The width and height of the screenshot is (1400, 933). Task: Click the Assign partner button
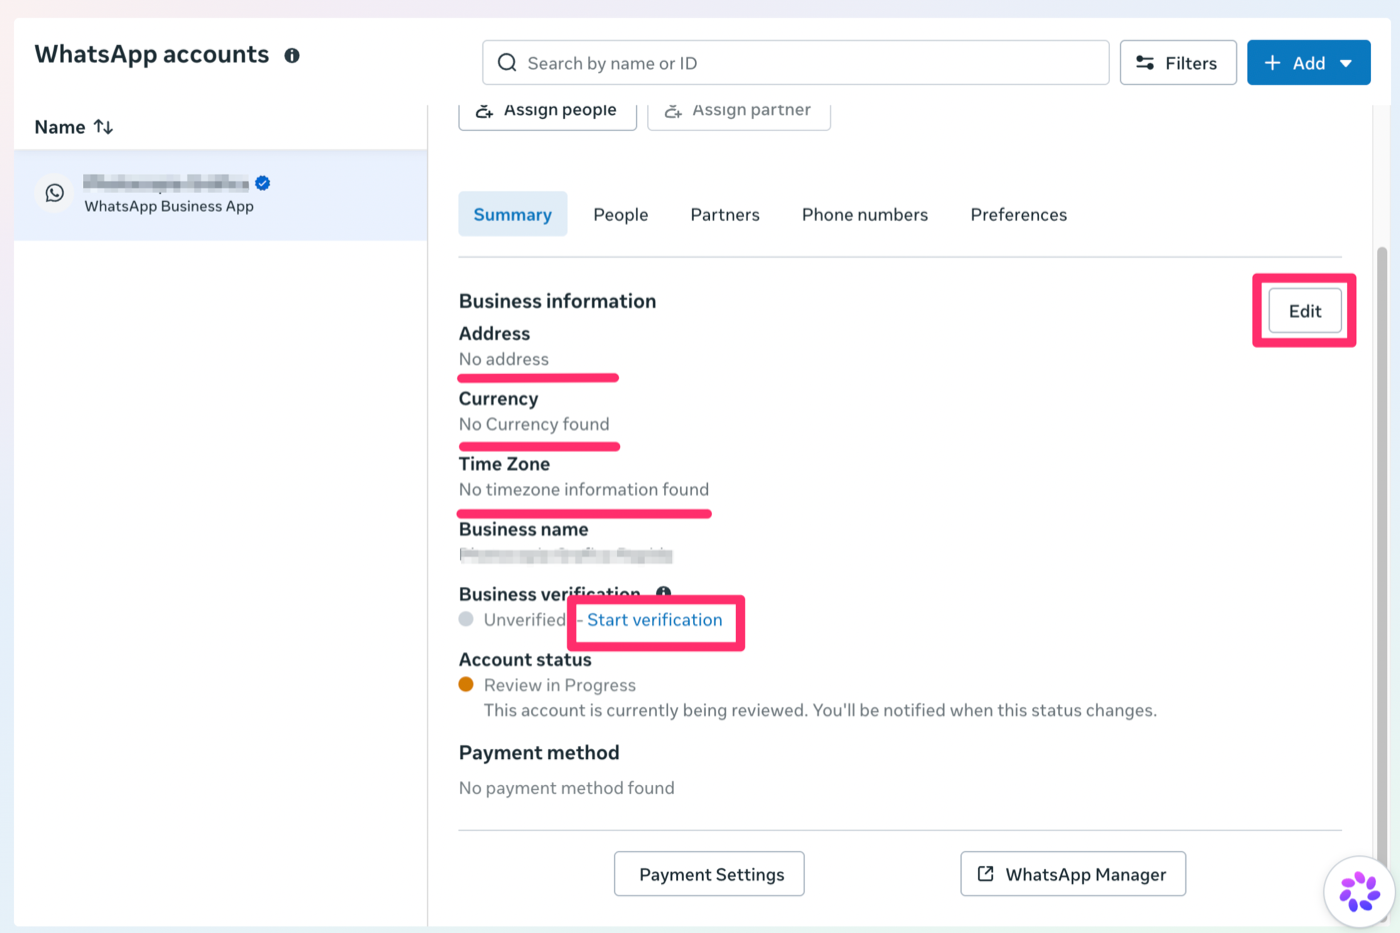(x=739, y=113)
